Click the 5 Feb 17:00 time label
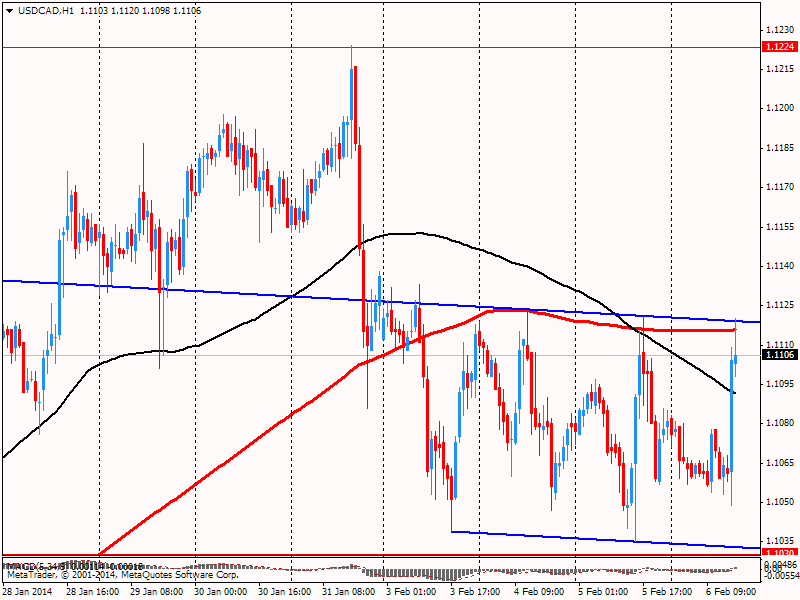Image resolution: width=800 pixels, height=600 pixels. [x=667, y=592]
